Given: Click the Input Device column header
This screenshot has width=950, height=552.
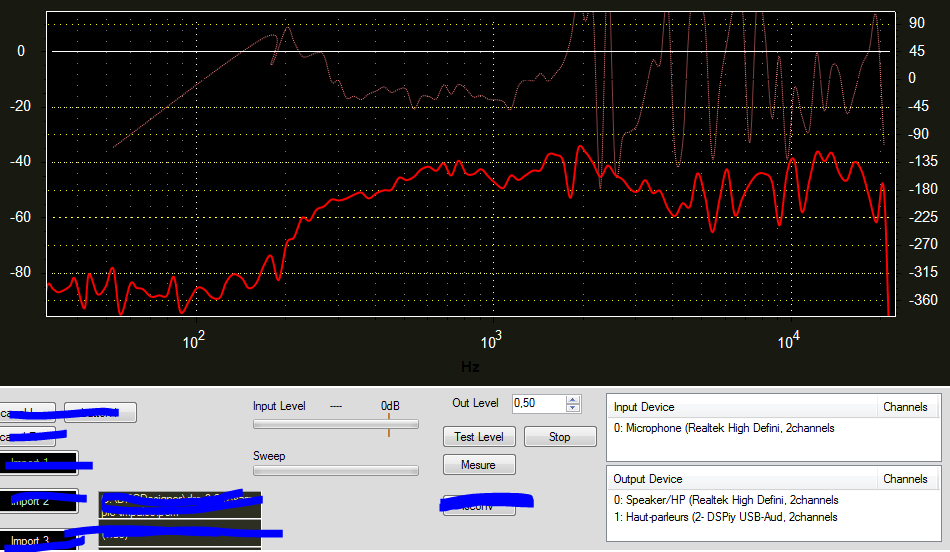Looking at the screenshot, I should [x=742, y=407].
